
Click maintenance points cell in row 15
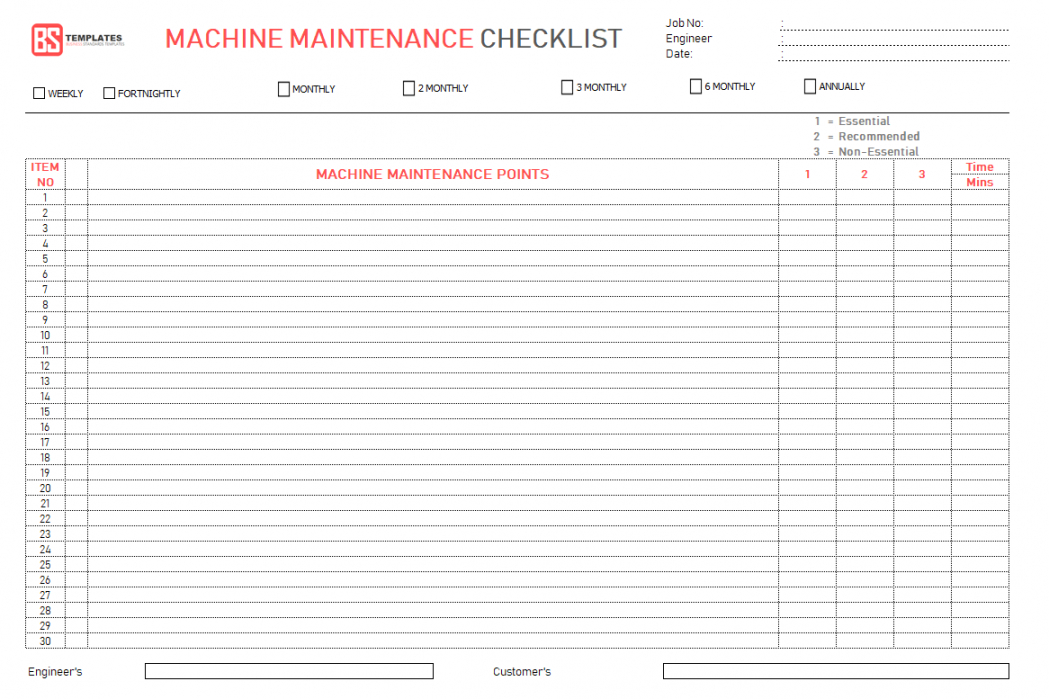(432, 412)
